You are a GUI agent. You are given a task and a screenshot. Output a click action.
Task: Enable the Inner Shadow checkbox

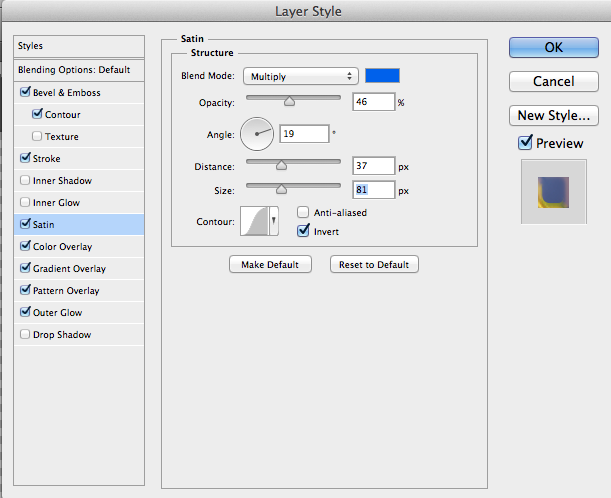[x=25, y=180]
